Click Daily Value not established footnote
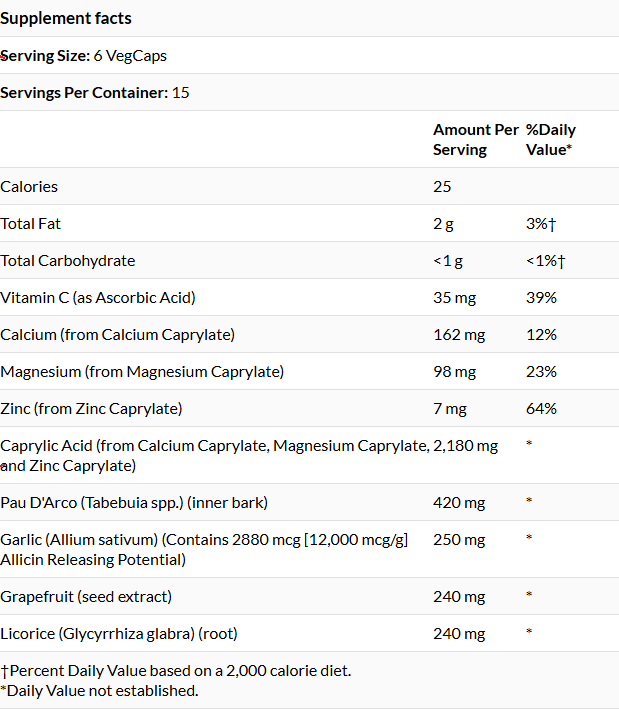 (x=99, y=691)
